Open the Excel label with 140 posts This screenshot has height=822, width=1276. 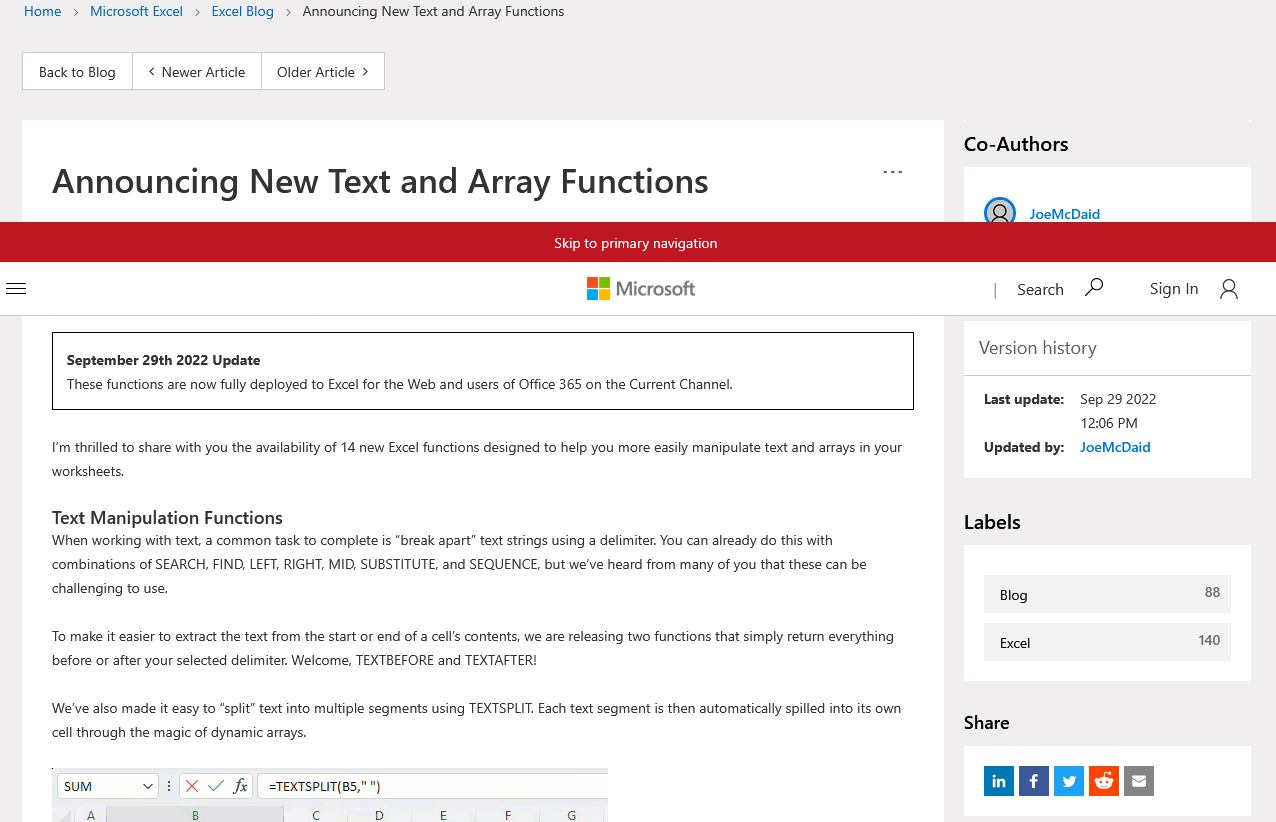1107,642
